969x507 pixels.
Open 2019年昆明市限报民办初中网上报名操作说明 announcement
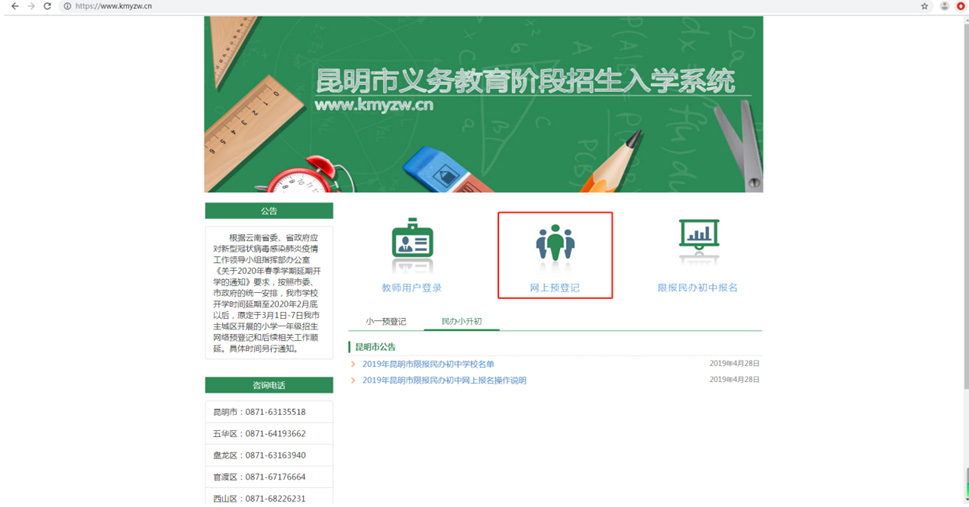[x=444, y=380]
